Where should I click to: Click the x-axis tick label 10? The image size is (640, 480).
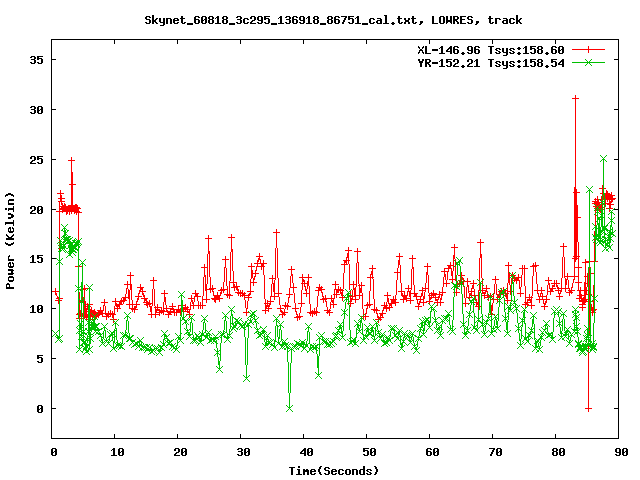(x=117, y=452)
